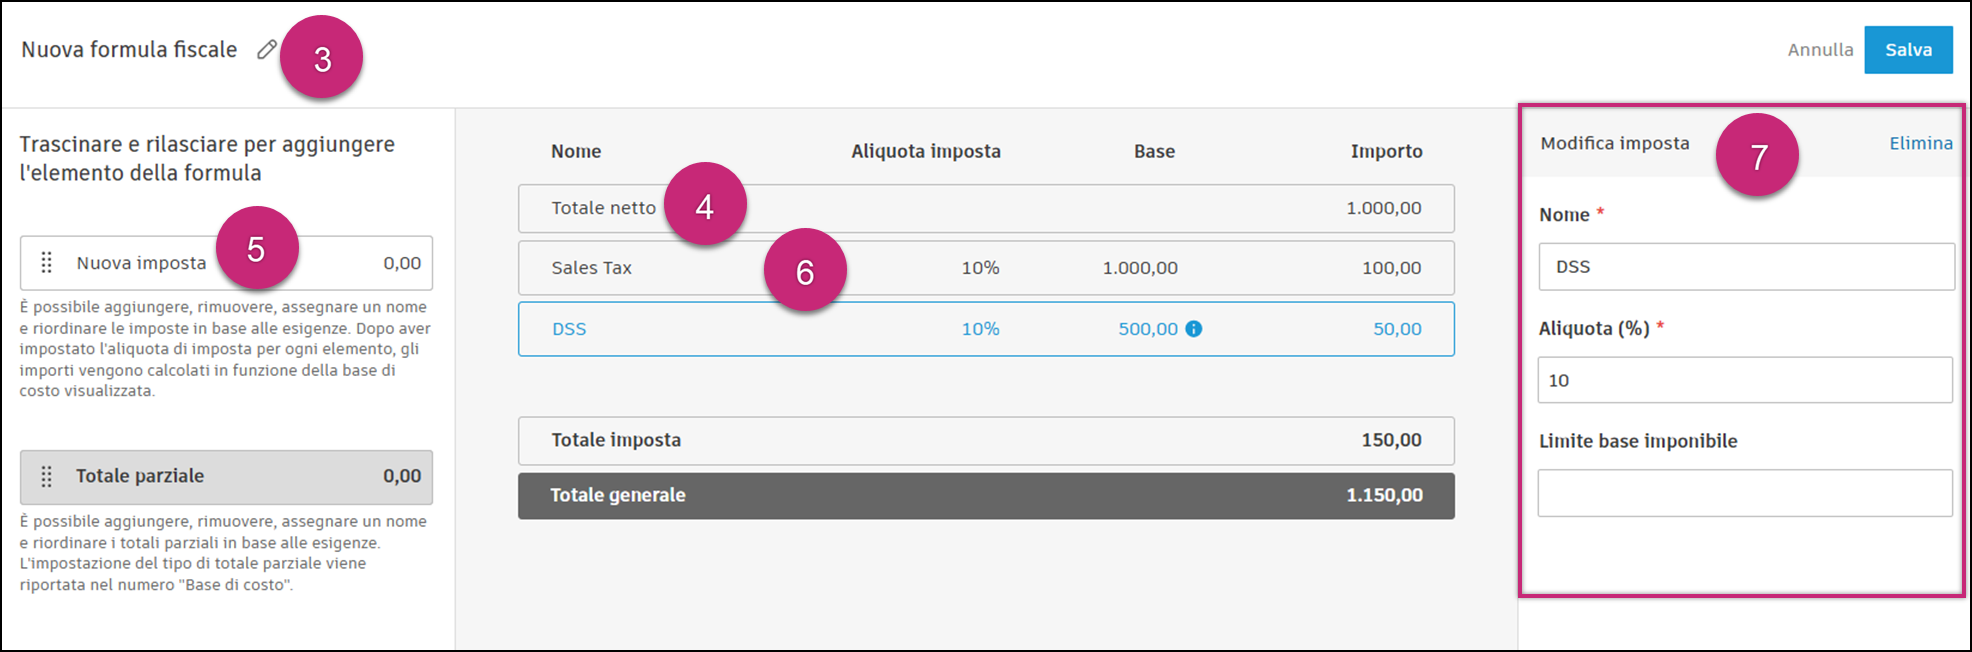
Task: Click the Aliquota imposta column header
Action: click(x=925, y=151)
